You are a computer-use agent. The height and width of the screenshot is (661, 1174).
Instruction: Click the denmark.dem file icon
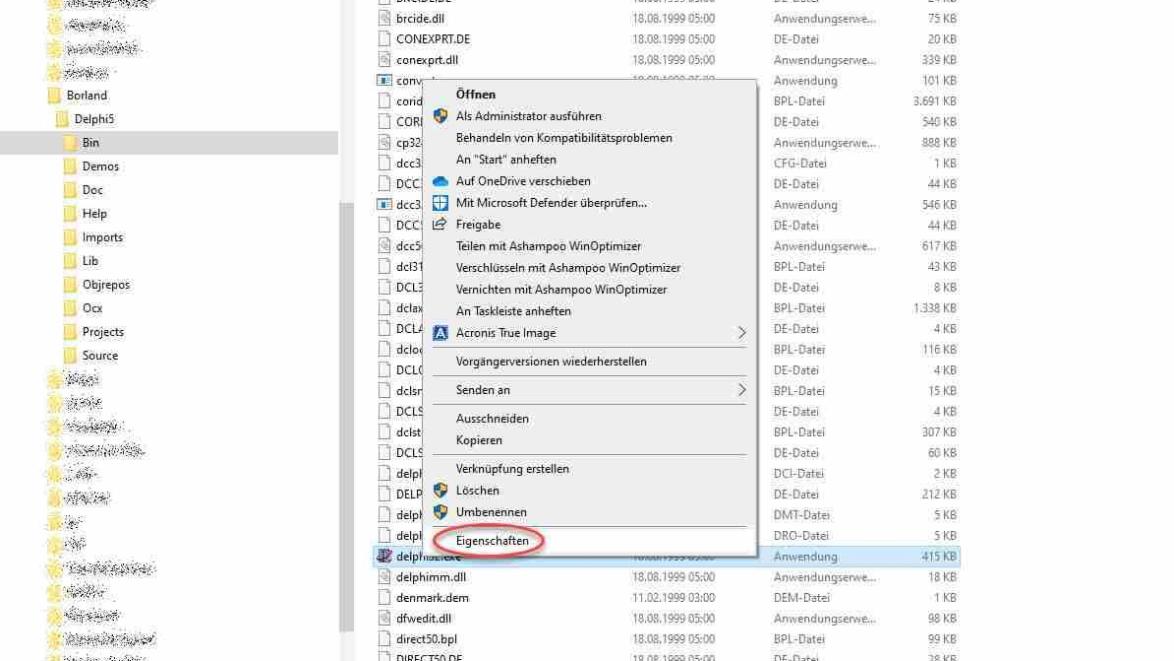384,598
